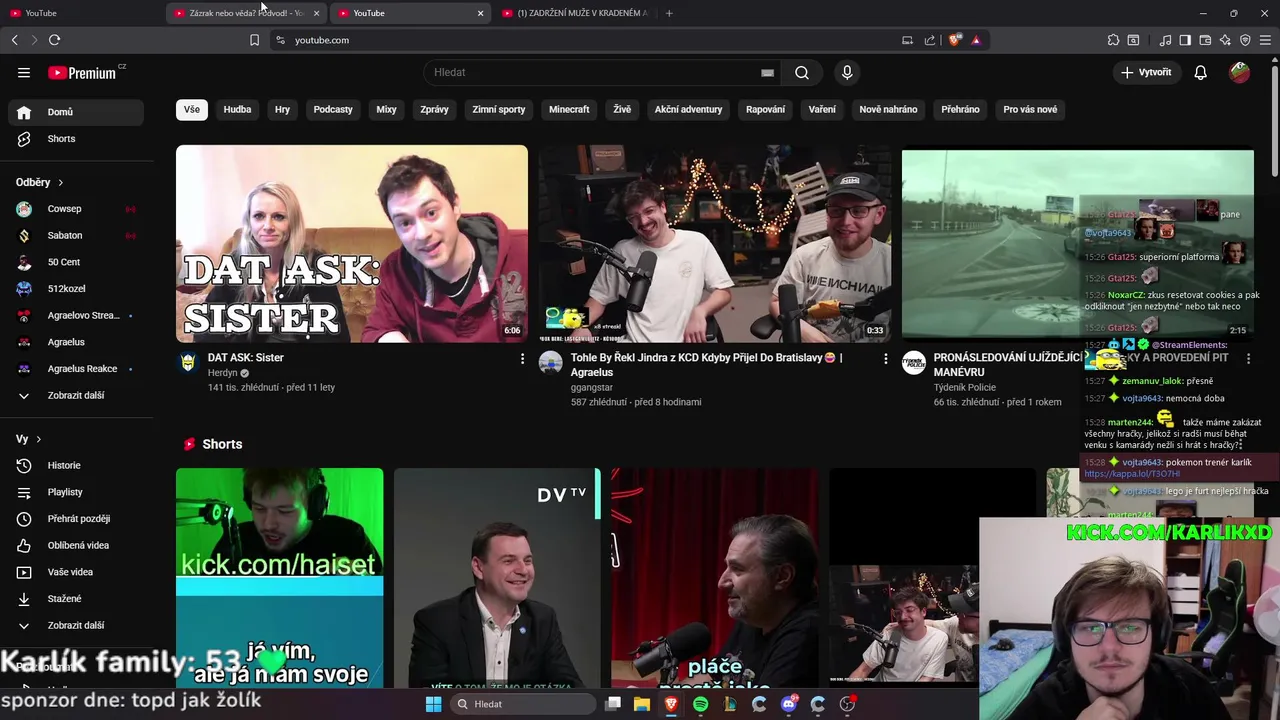This screenshot has width=1280, height=720.
Task: Open Herdyn channel avatar
Action: tap(188, 362)
